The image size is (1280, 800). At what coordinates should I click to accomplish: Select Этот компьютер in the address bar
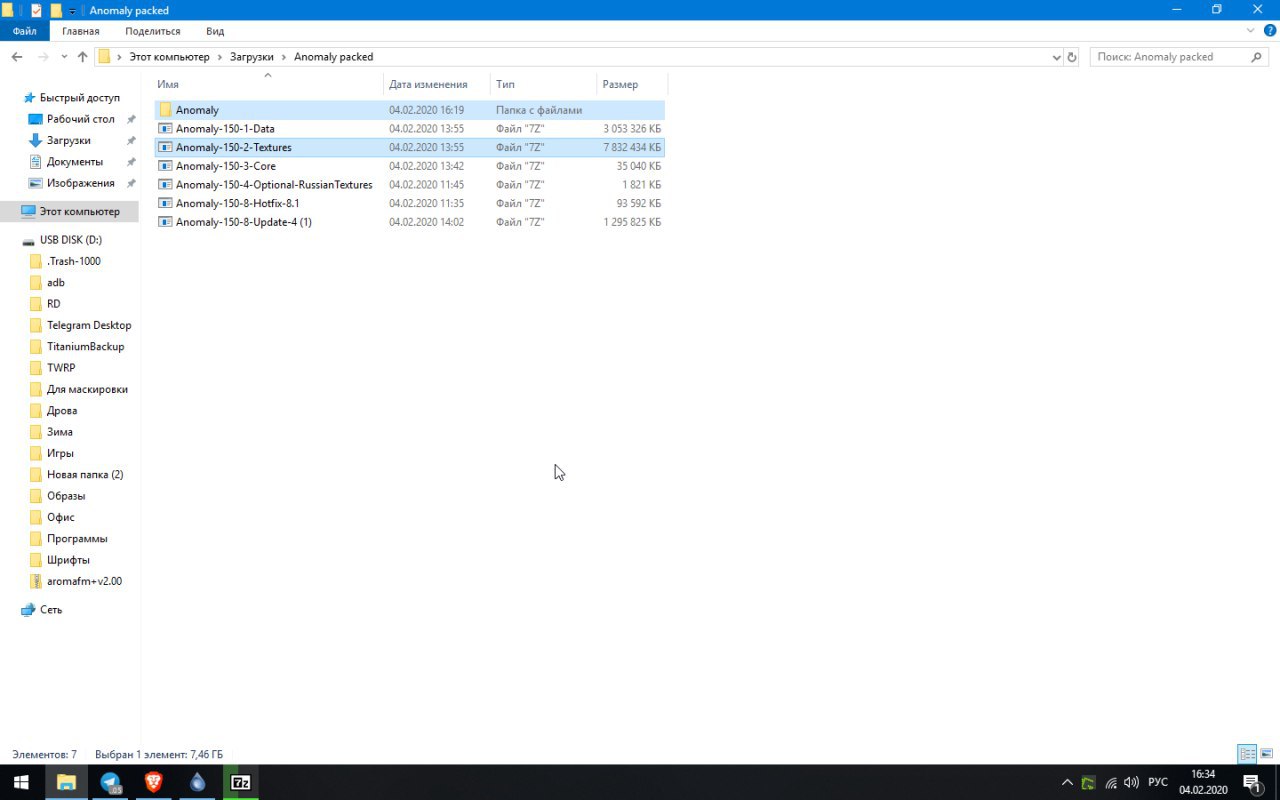pos(169,57)
